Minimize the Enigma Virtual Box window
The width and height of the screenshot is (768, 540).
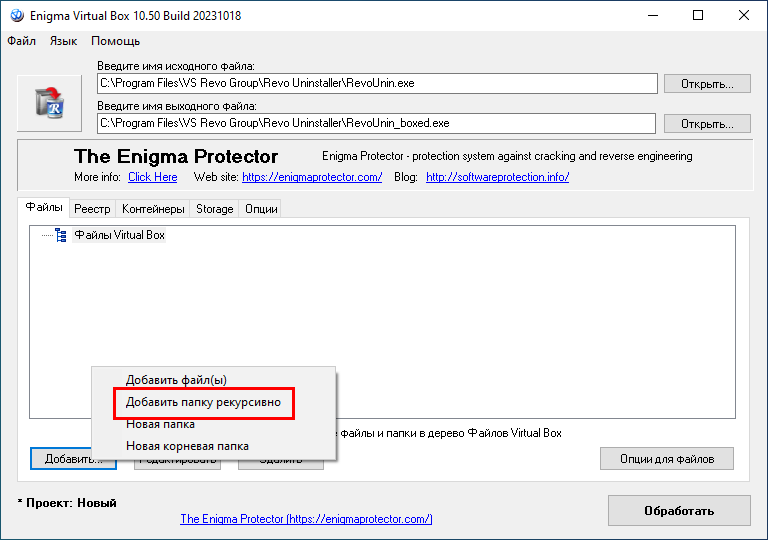pyautogui.click(x=653, y=16)
